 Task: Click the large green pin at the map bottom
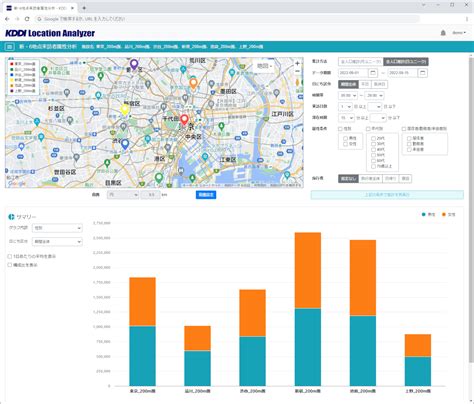[159, 178]
